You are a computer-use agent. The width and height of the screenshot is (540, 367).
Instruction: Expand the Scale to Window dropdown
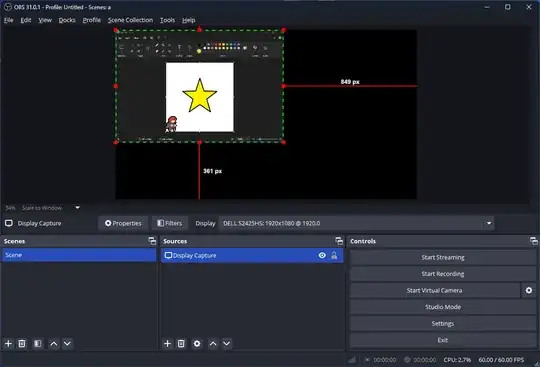pyautogui.click(x=77, y=208)
